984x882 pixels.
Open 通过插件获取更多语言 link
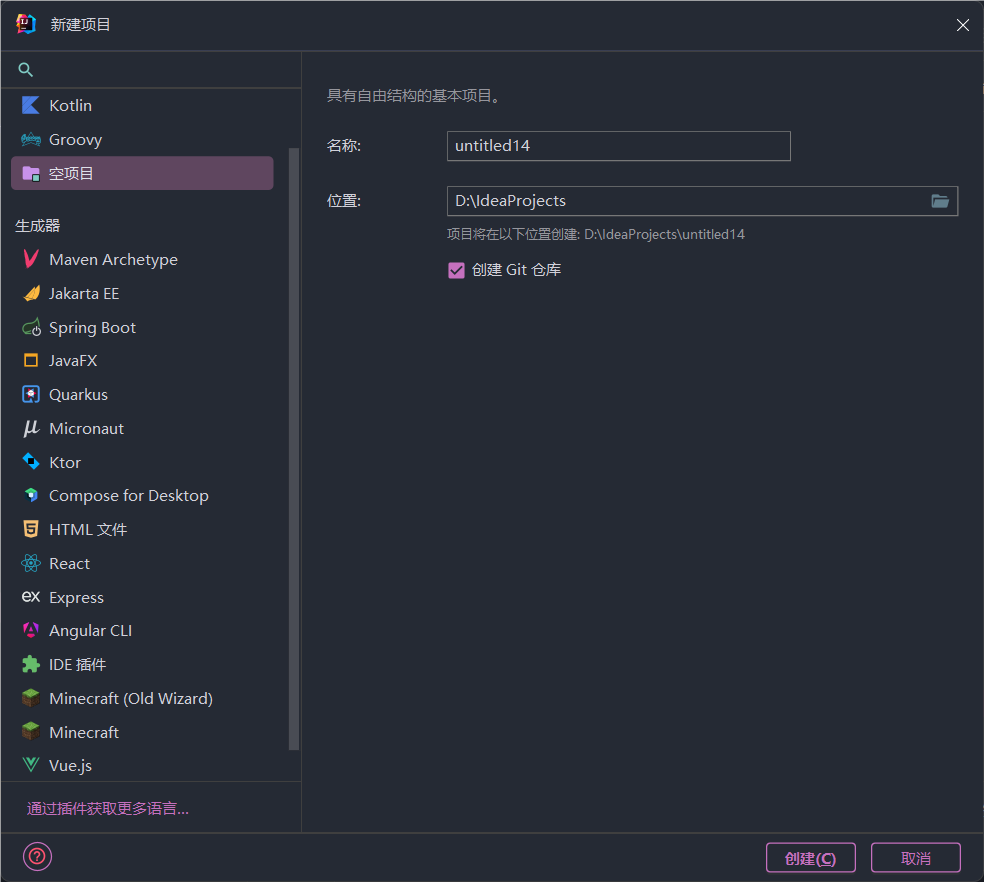108,808
